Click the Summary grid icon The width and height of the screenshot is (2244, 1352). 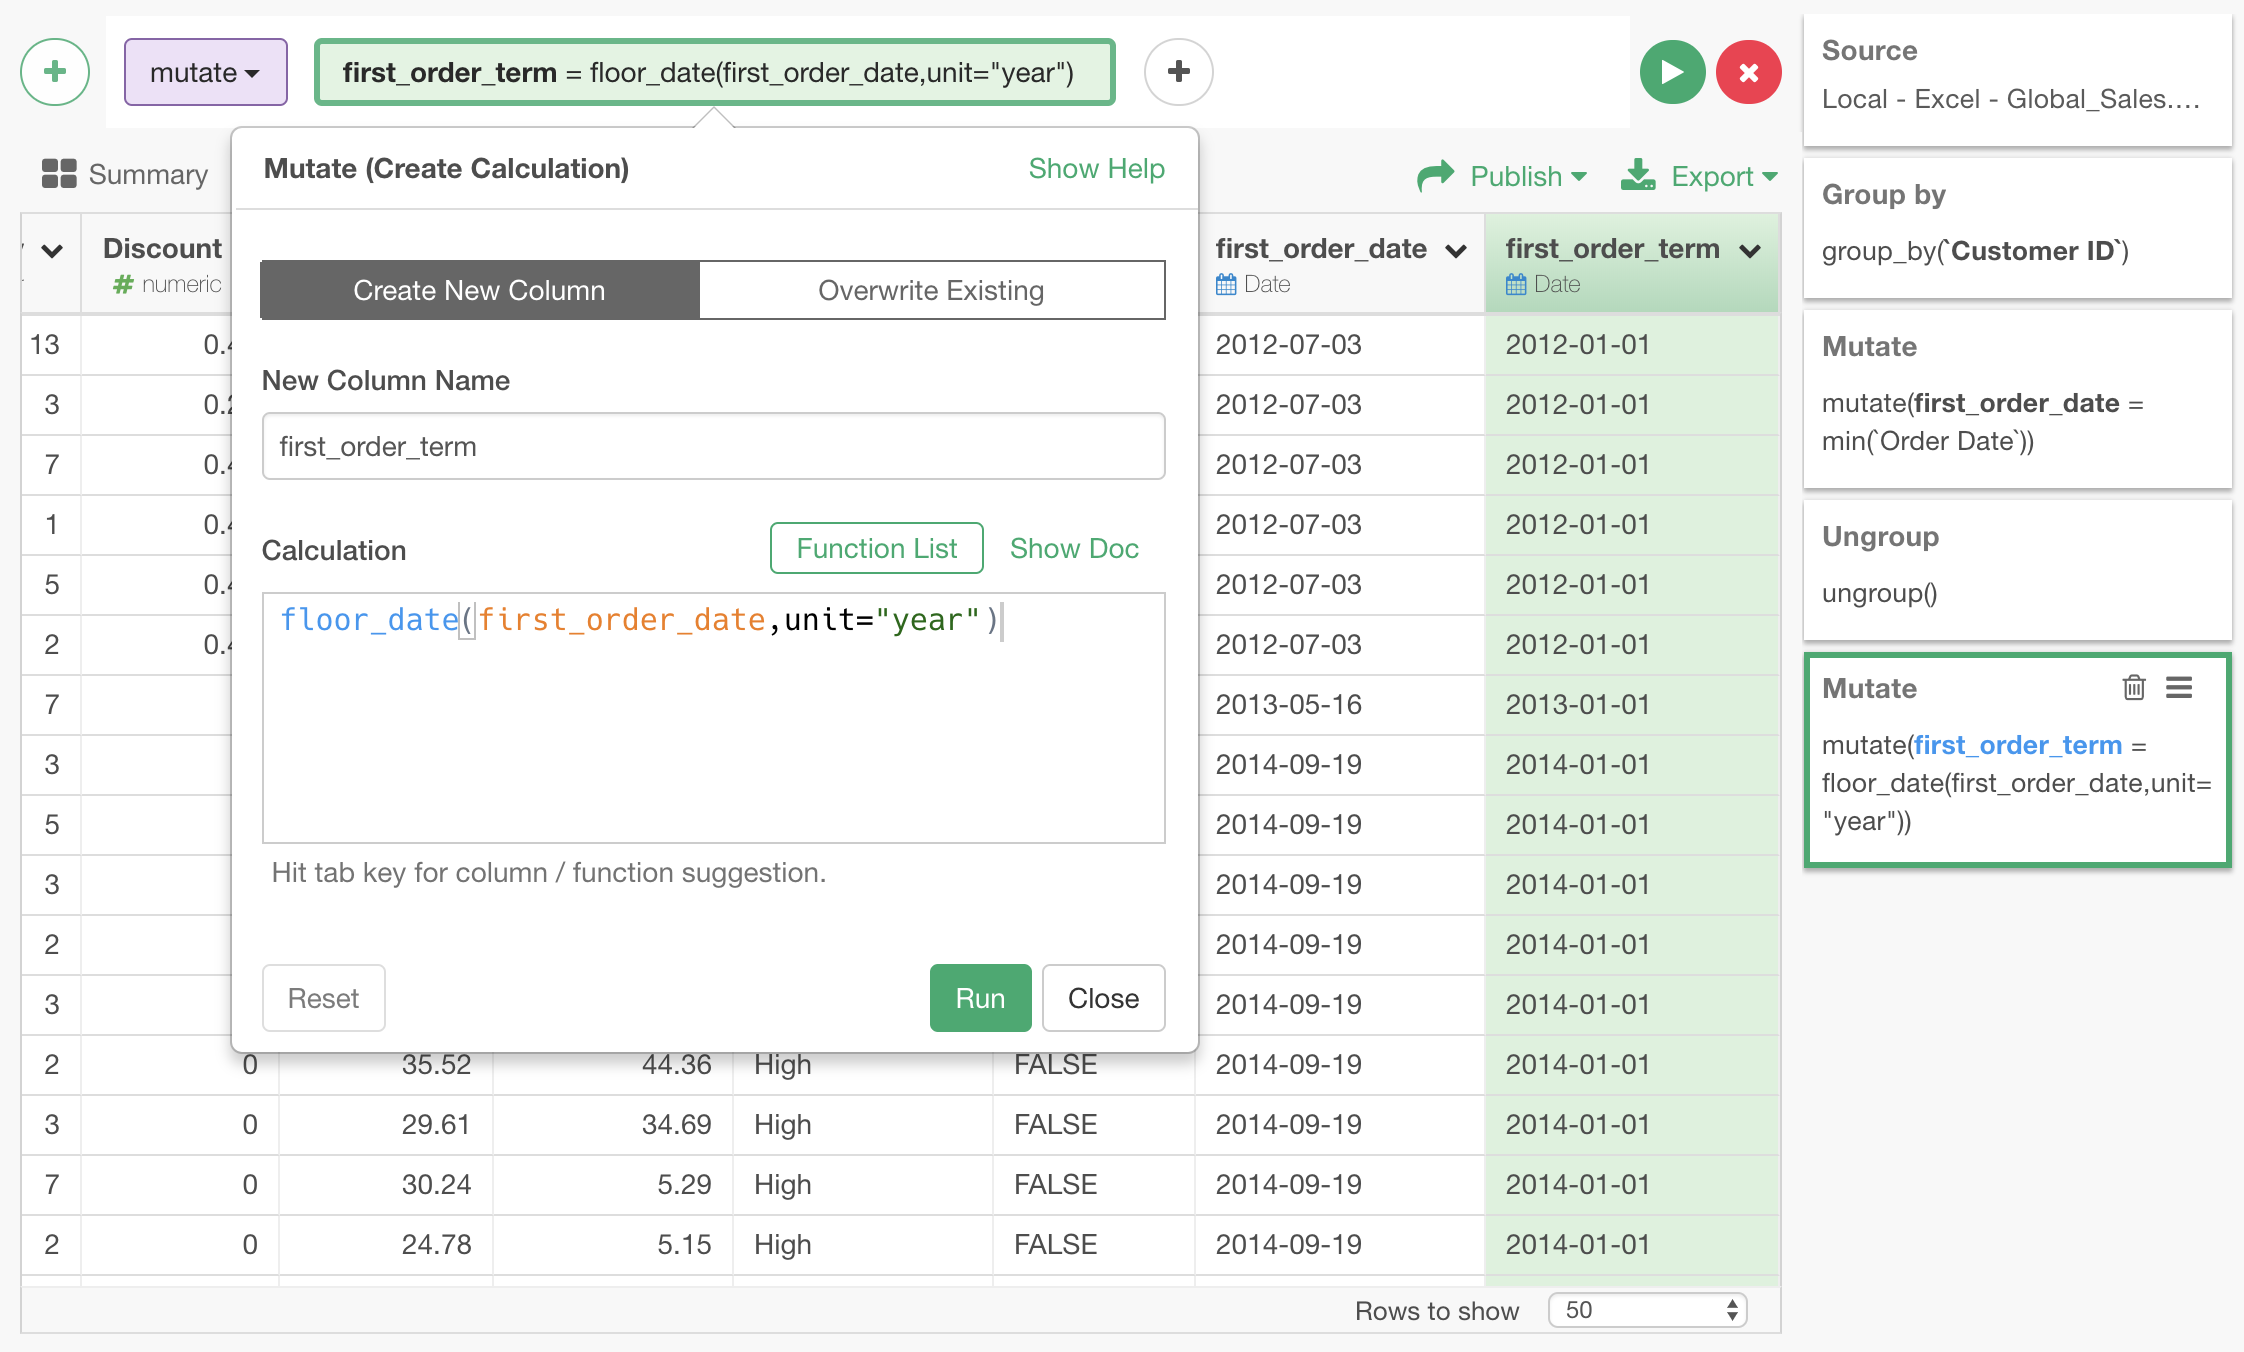click(59, 174)
